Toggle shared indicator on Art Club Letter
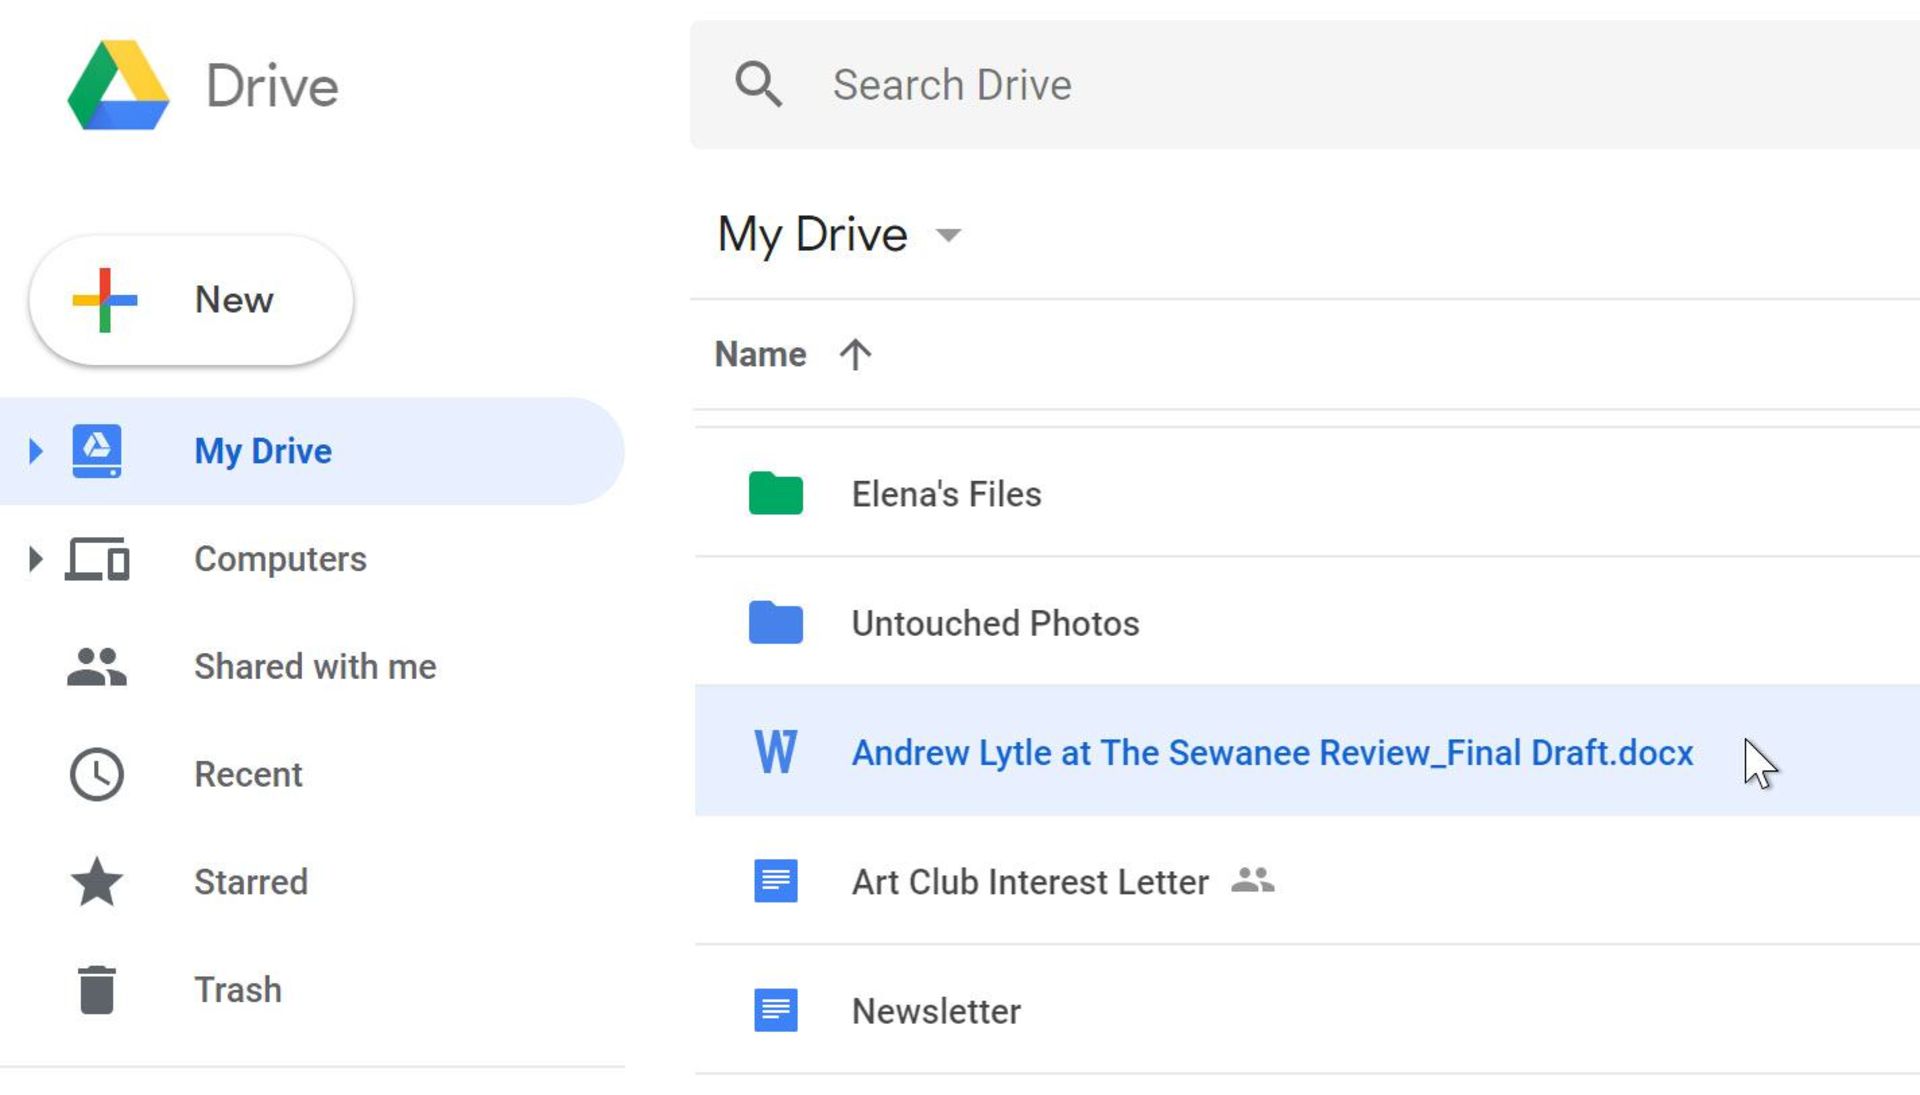1920x1095 pixels. pyautogui.click(x=1251, y=880)
